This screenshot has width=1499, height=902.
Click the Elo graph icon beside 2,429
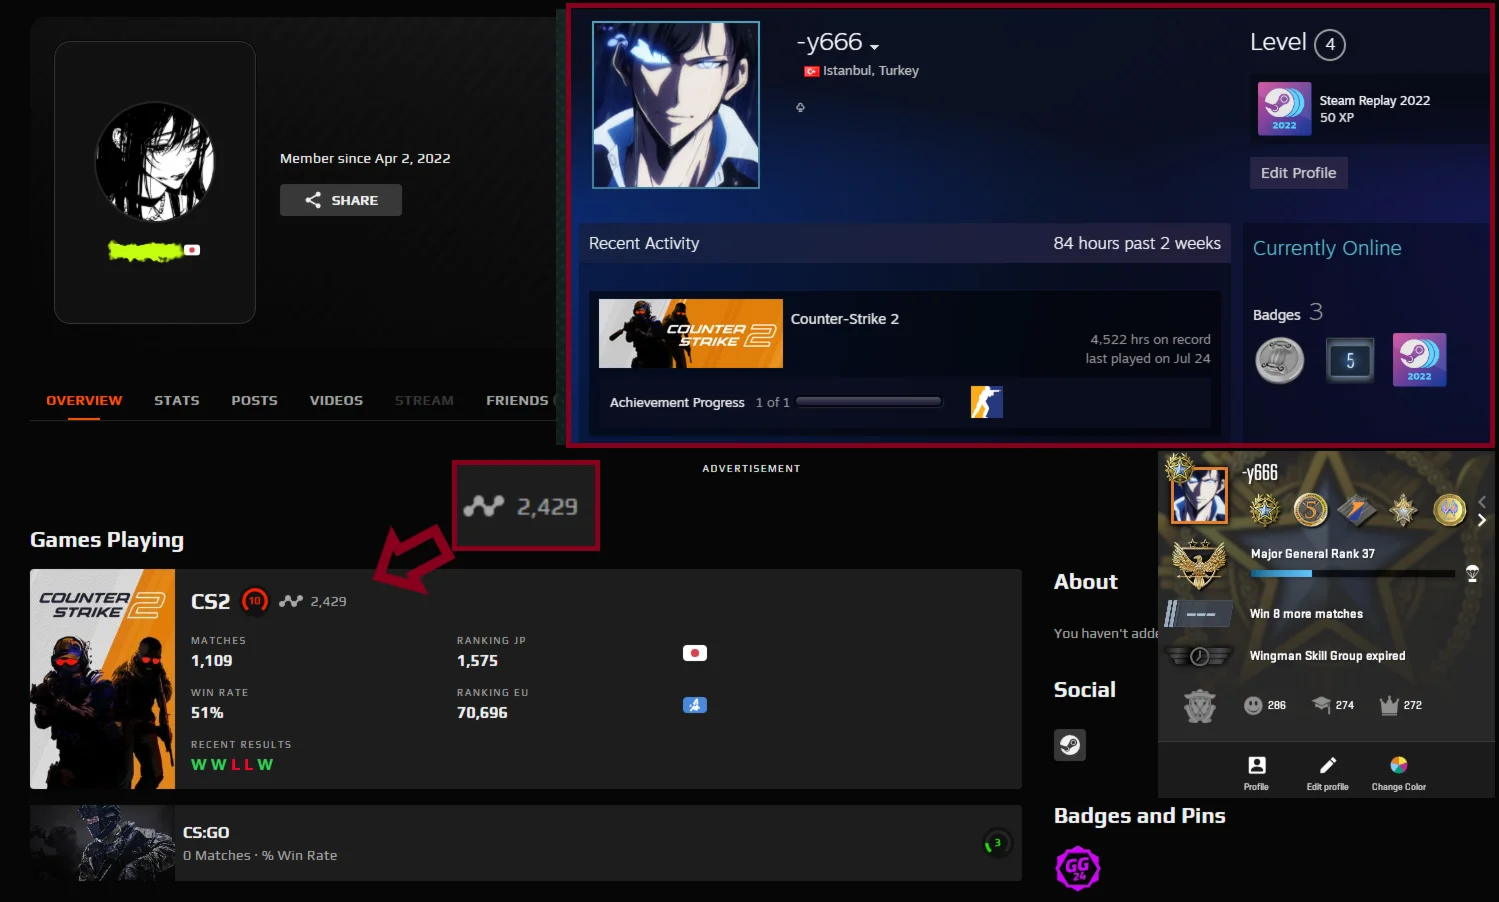[291, 601]
